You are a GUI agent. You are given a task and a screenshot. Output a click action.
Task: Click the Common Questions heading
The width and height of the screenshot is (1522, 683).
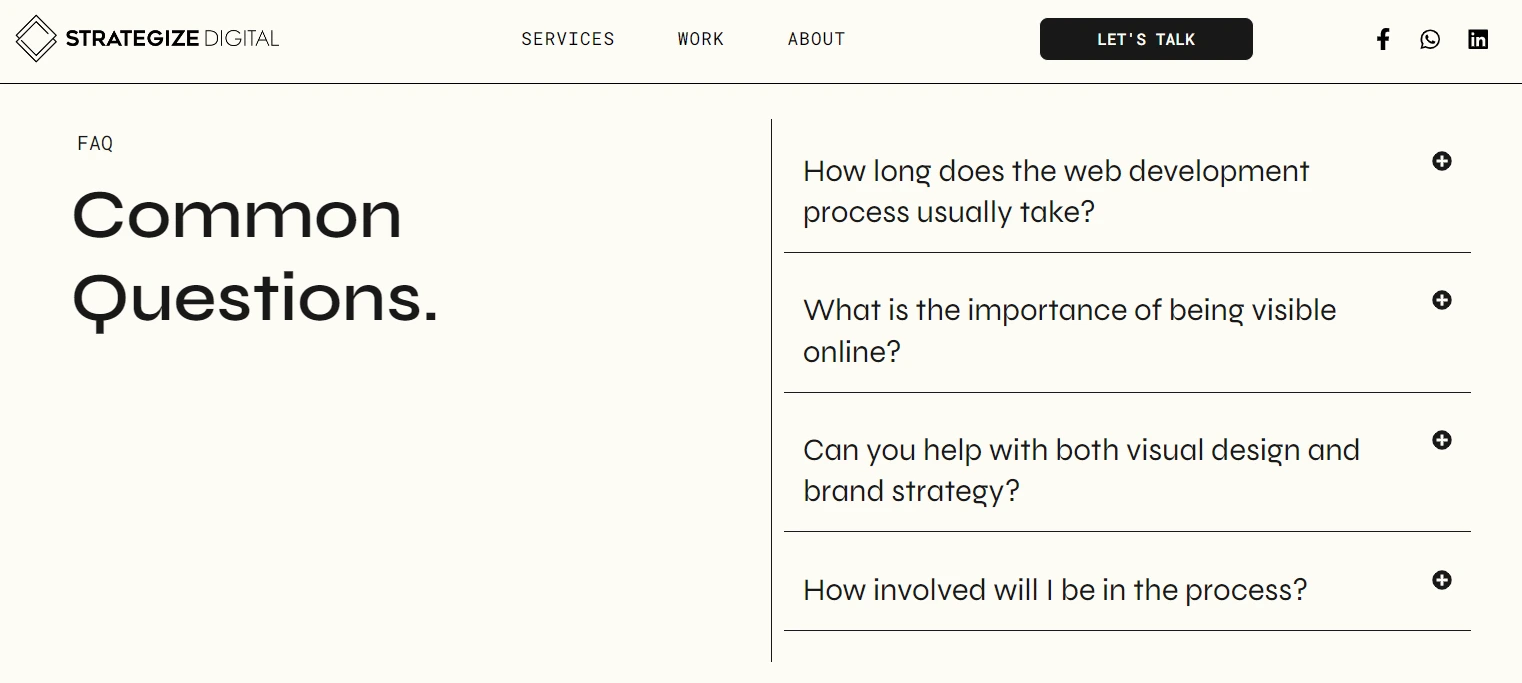255,257
